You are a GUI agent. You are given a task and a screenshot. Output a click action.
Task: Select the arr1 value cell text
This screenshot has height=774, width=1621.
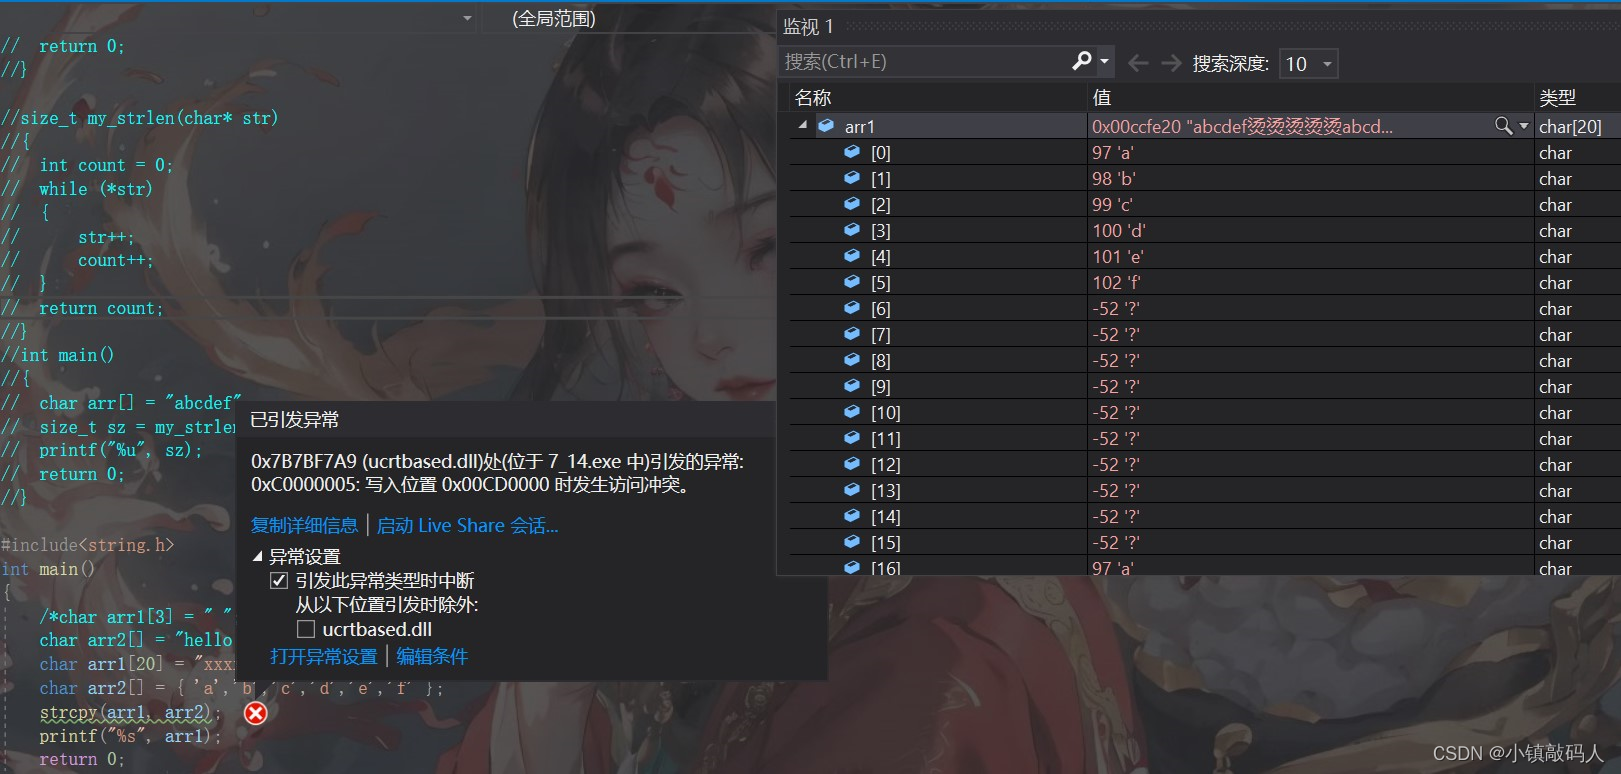point(1242,126)
